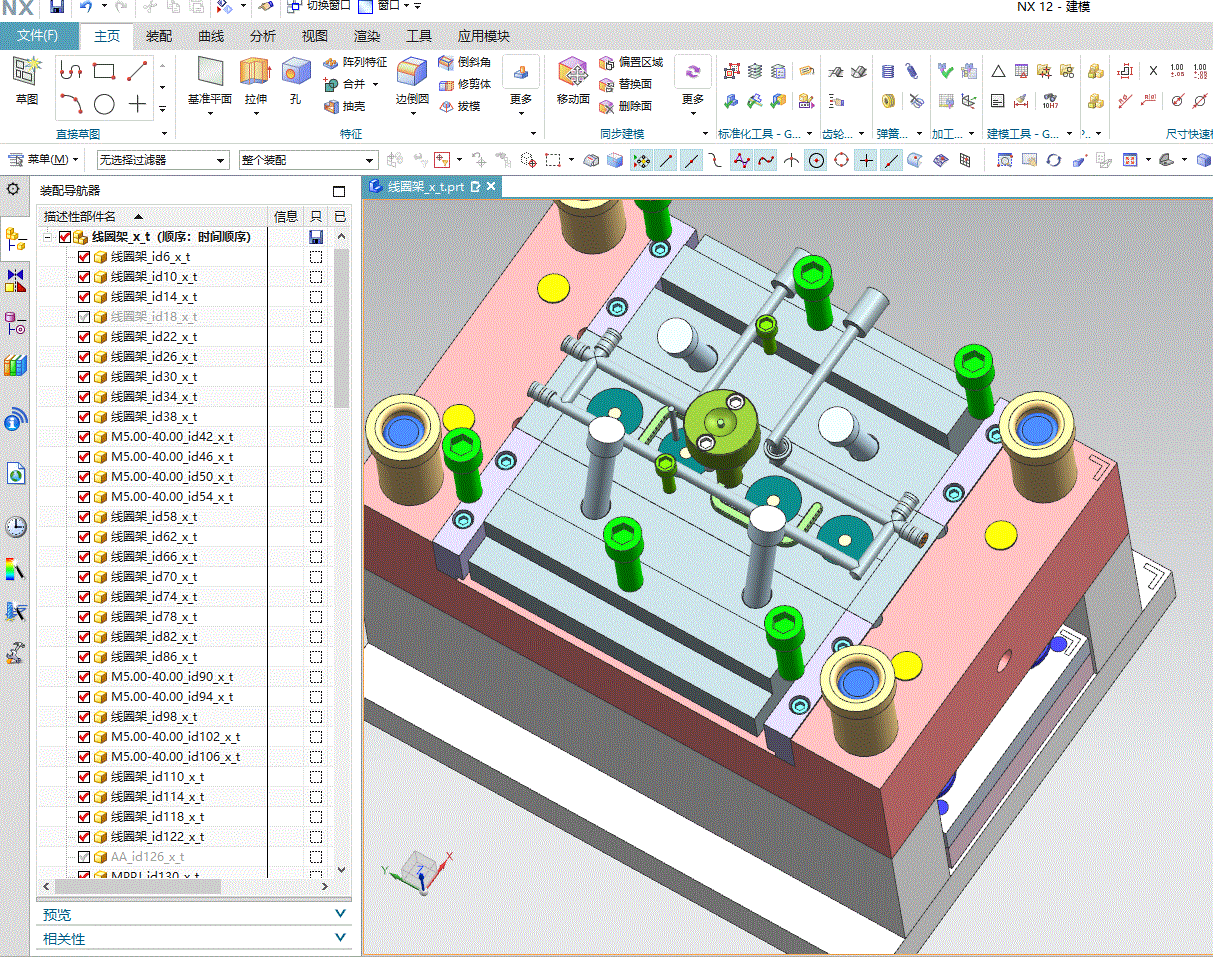
Task: Uncheck M5.00-40.00_id90_x_t component checkbox
Action: tap(84, 677)
